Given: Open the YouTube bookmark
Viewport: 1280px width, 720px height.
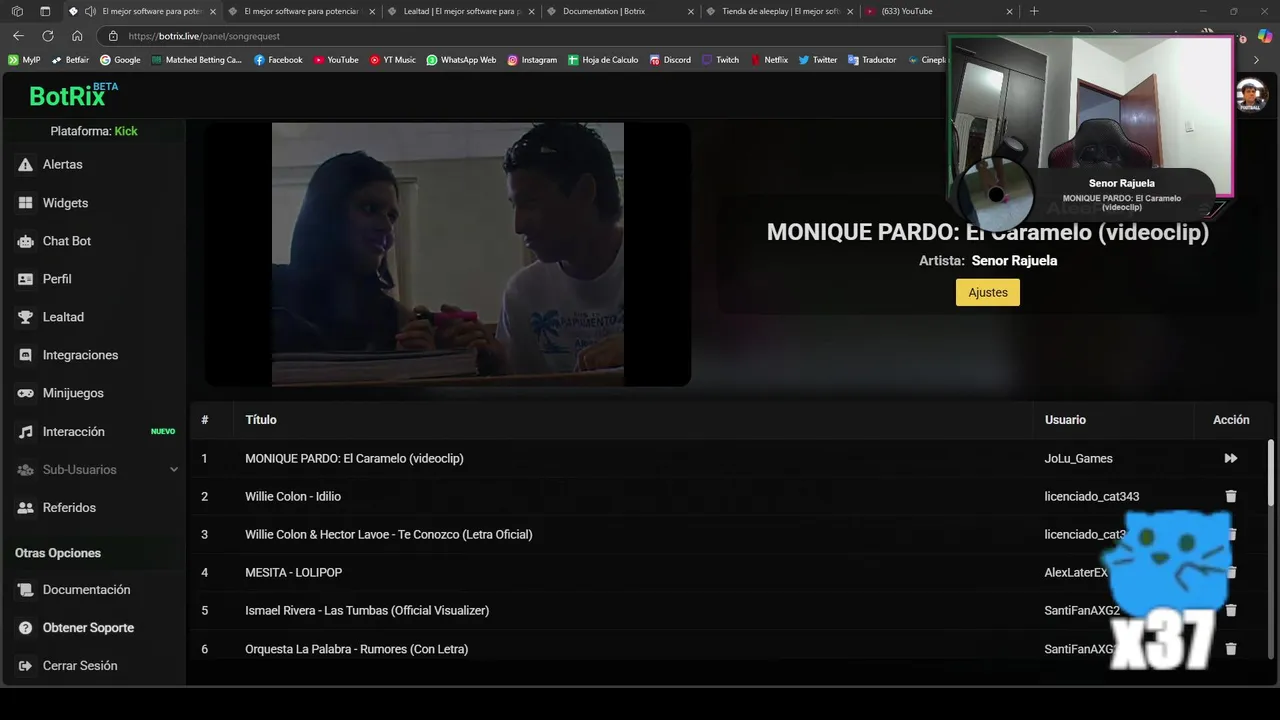Looking at the screenshot, I should 336,60.
